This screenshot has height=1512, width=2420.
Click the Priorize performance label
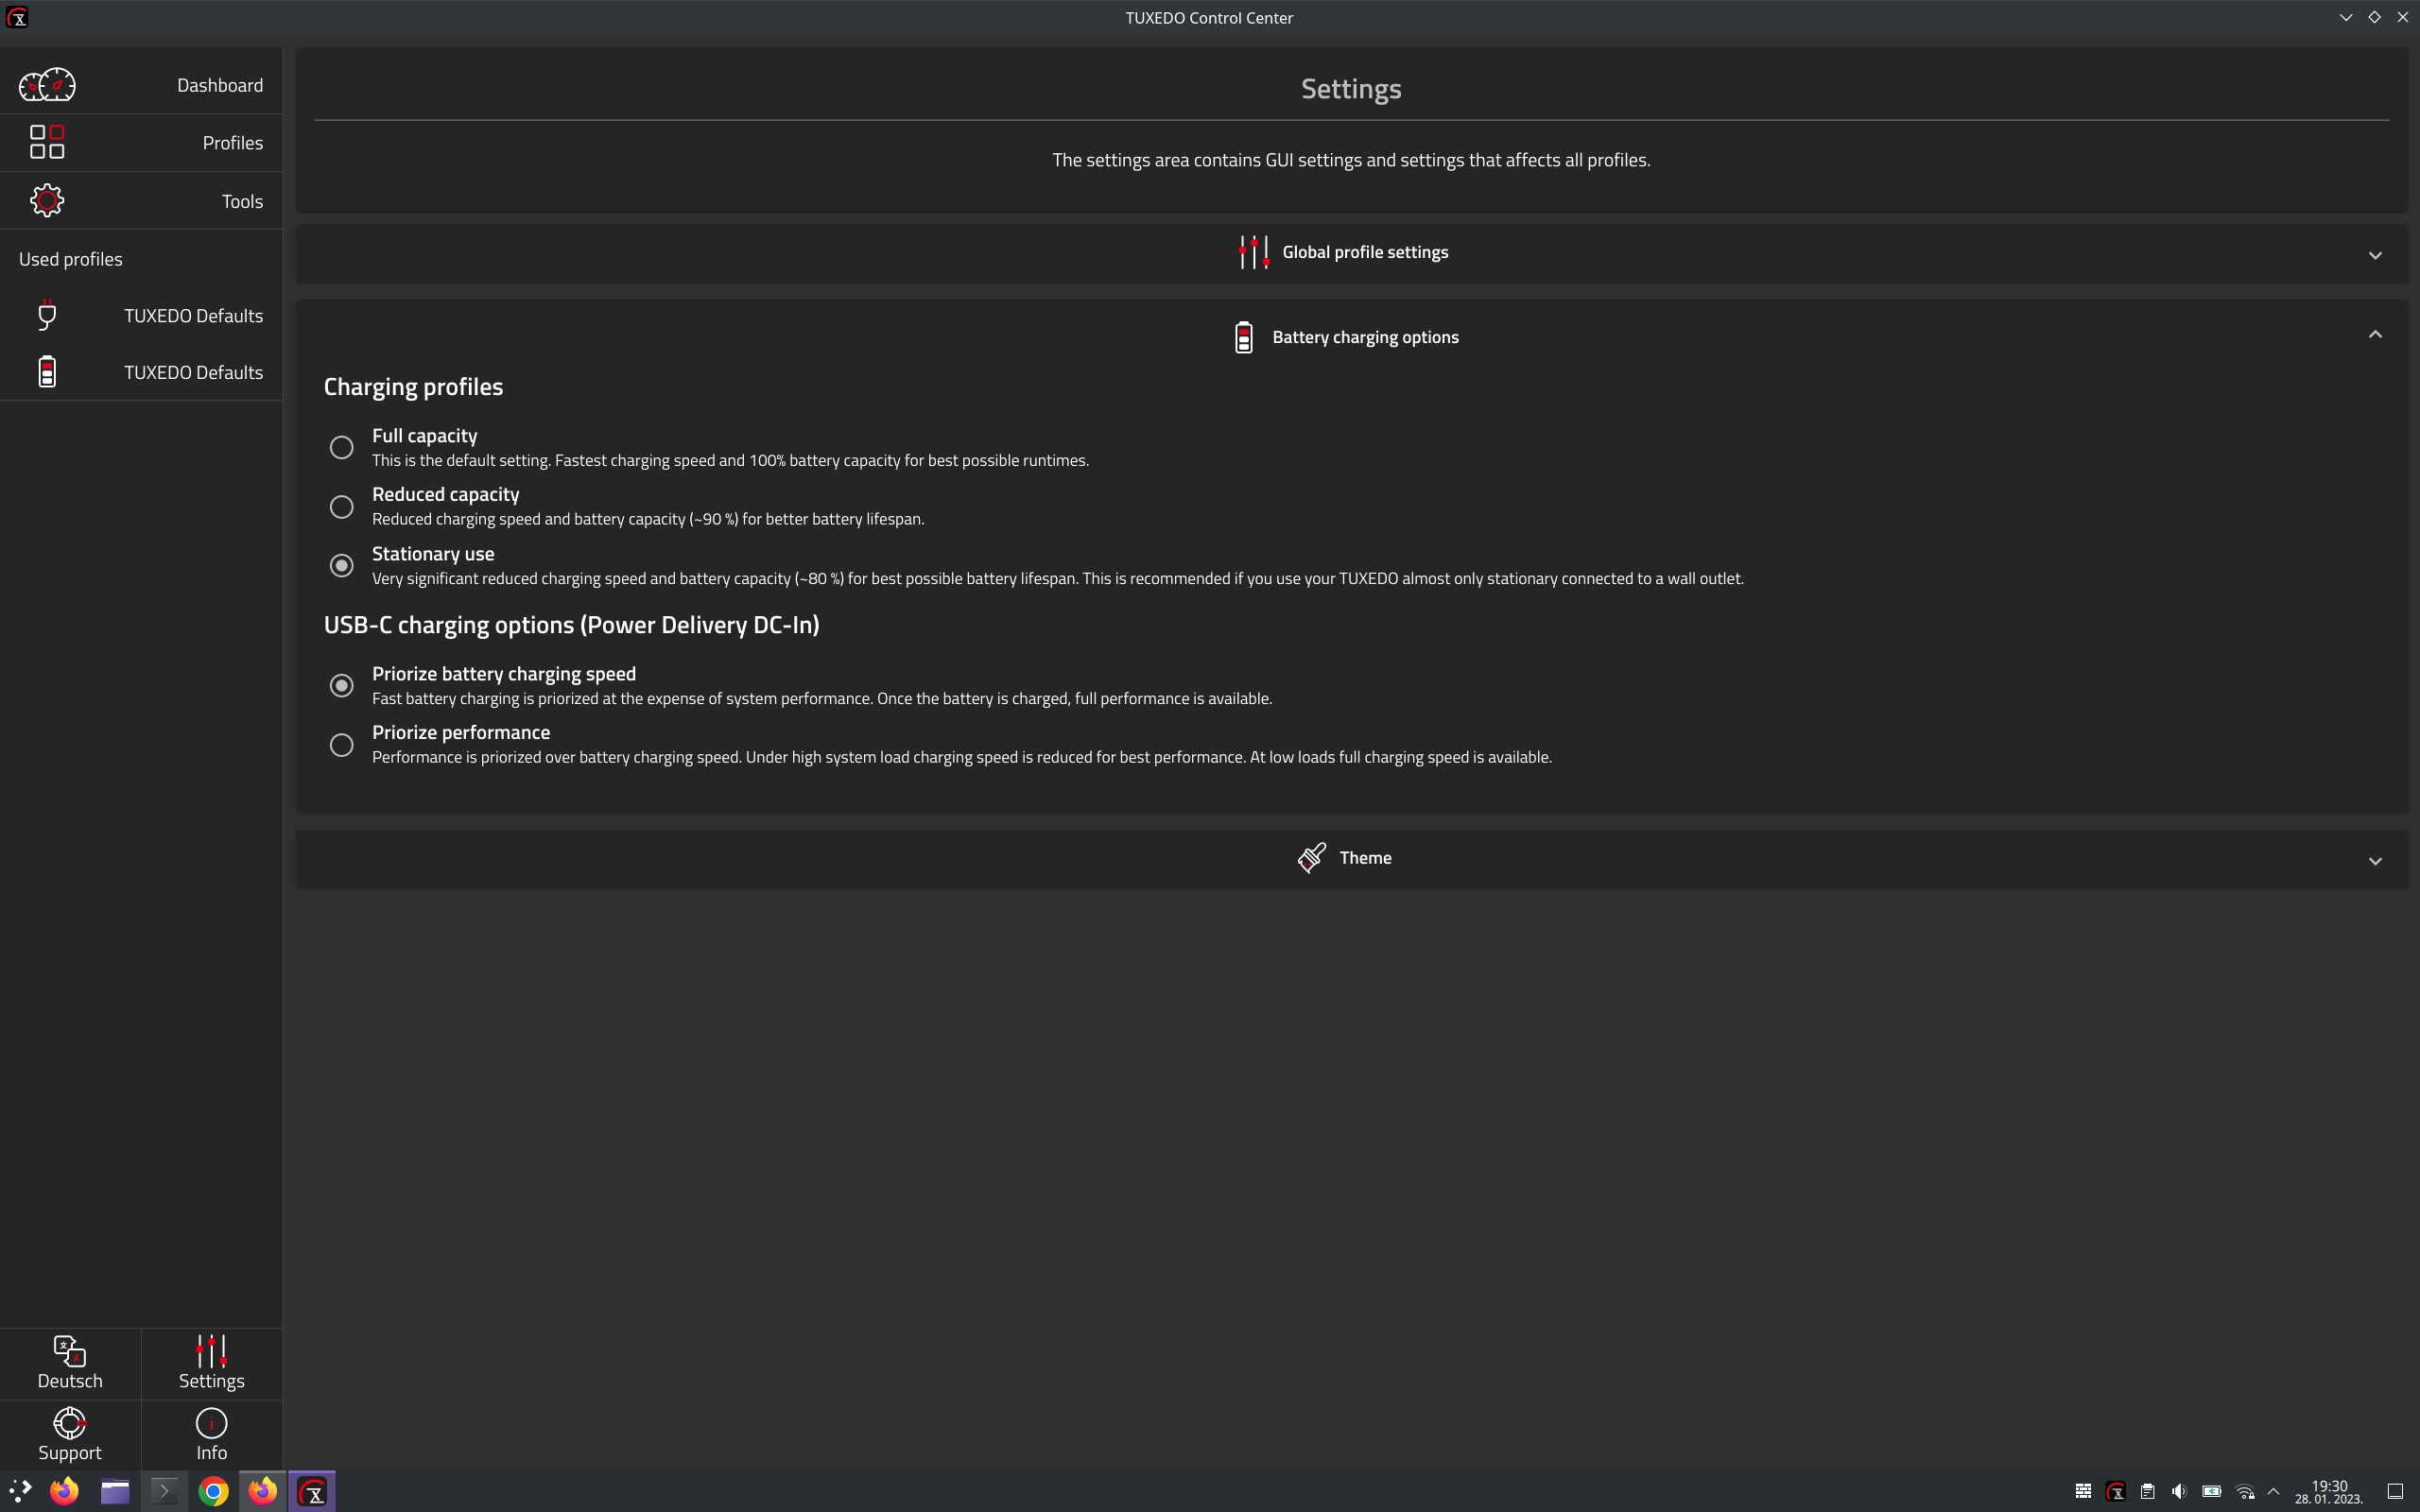[x=461, y=732]
